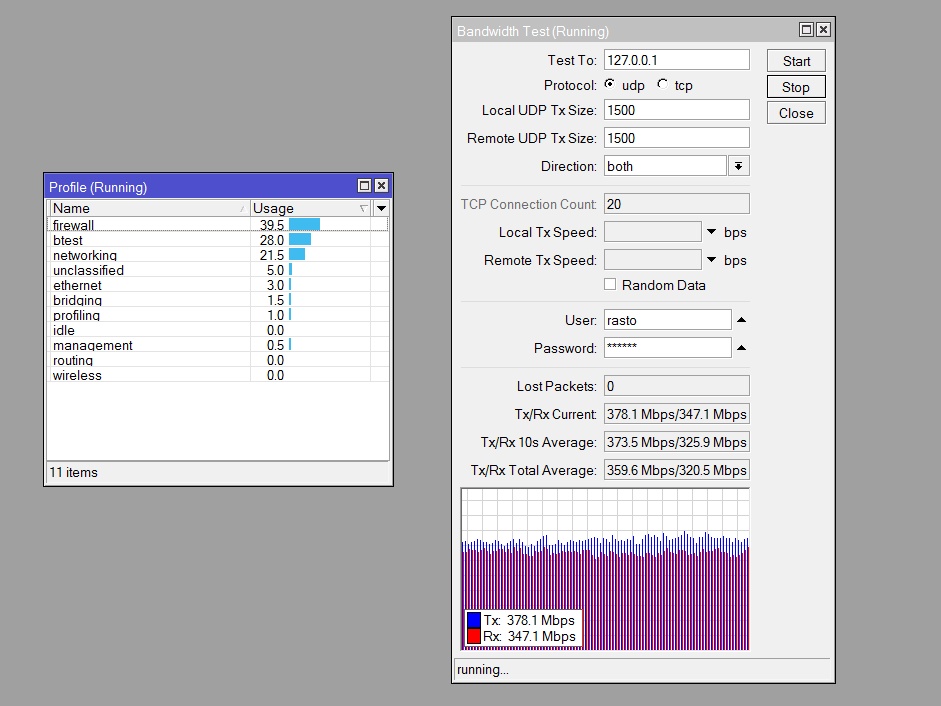Click the Tx/Rx Total Average value
Screen dimensions: 941x706
point(677,470)
